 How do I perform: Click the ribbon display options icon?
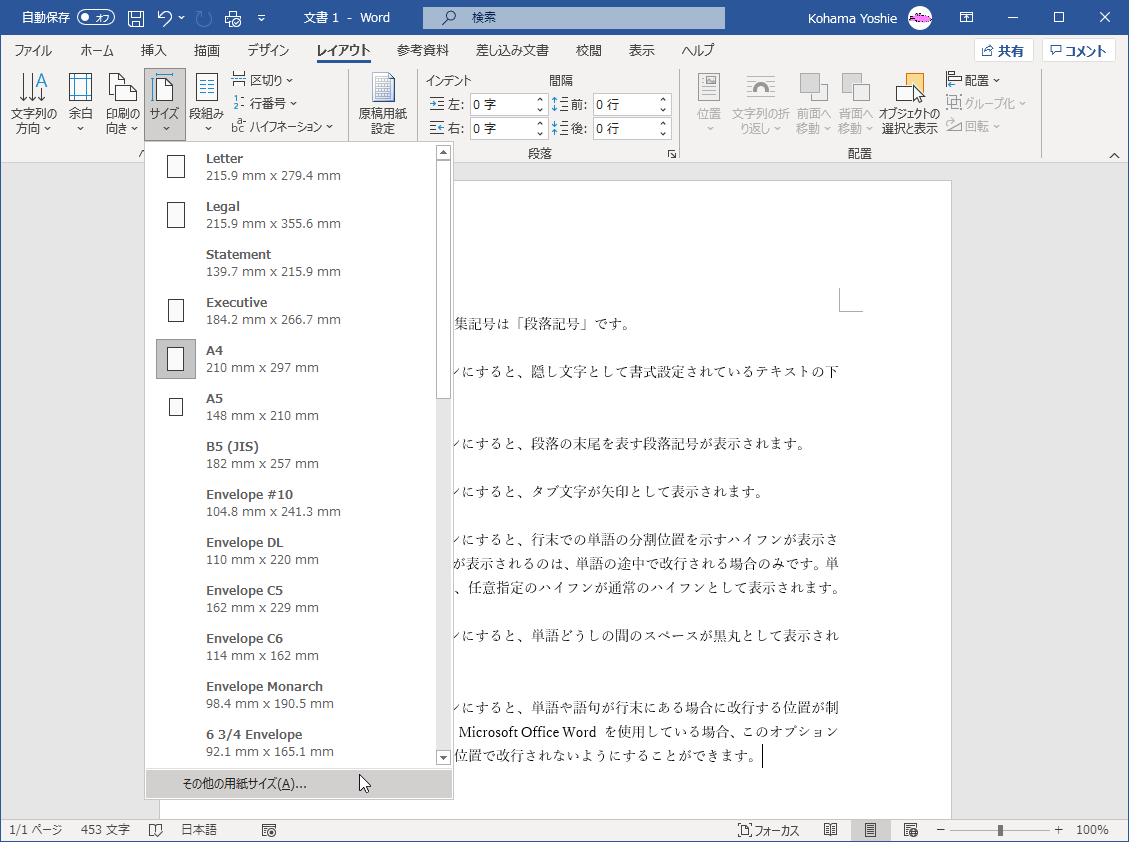pyautogui.click(x=966, y=18)
